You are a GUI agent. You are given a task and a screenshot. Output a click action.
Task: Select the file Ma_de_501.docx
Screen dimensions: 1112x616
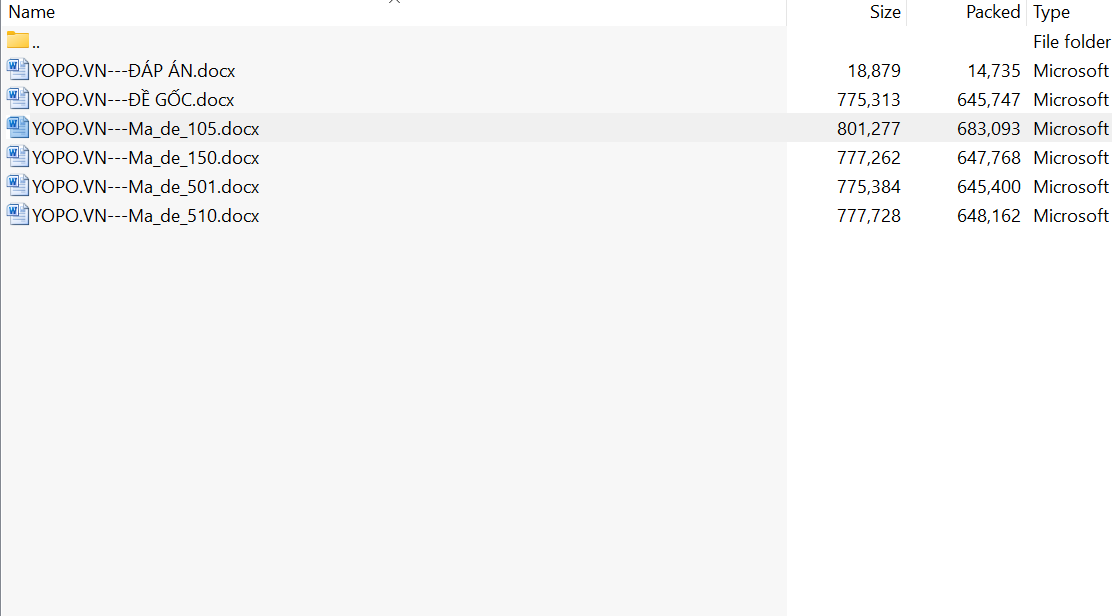[x=145, y=186]
